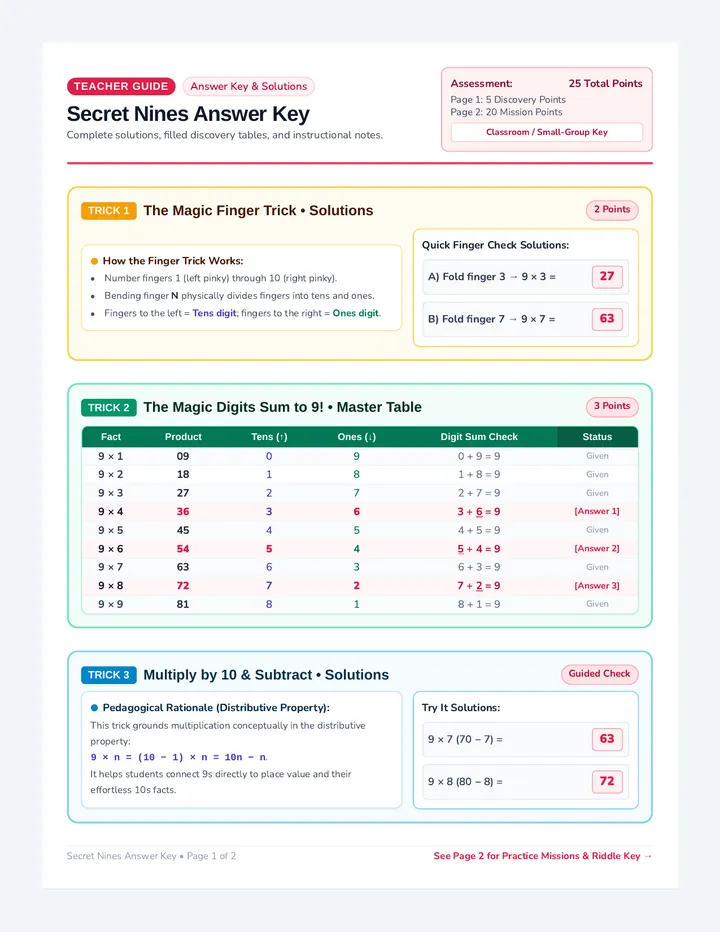Click the 2 Points badge
Viewport: 720px width, 932px height.
click(612, 209)
